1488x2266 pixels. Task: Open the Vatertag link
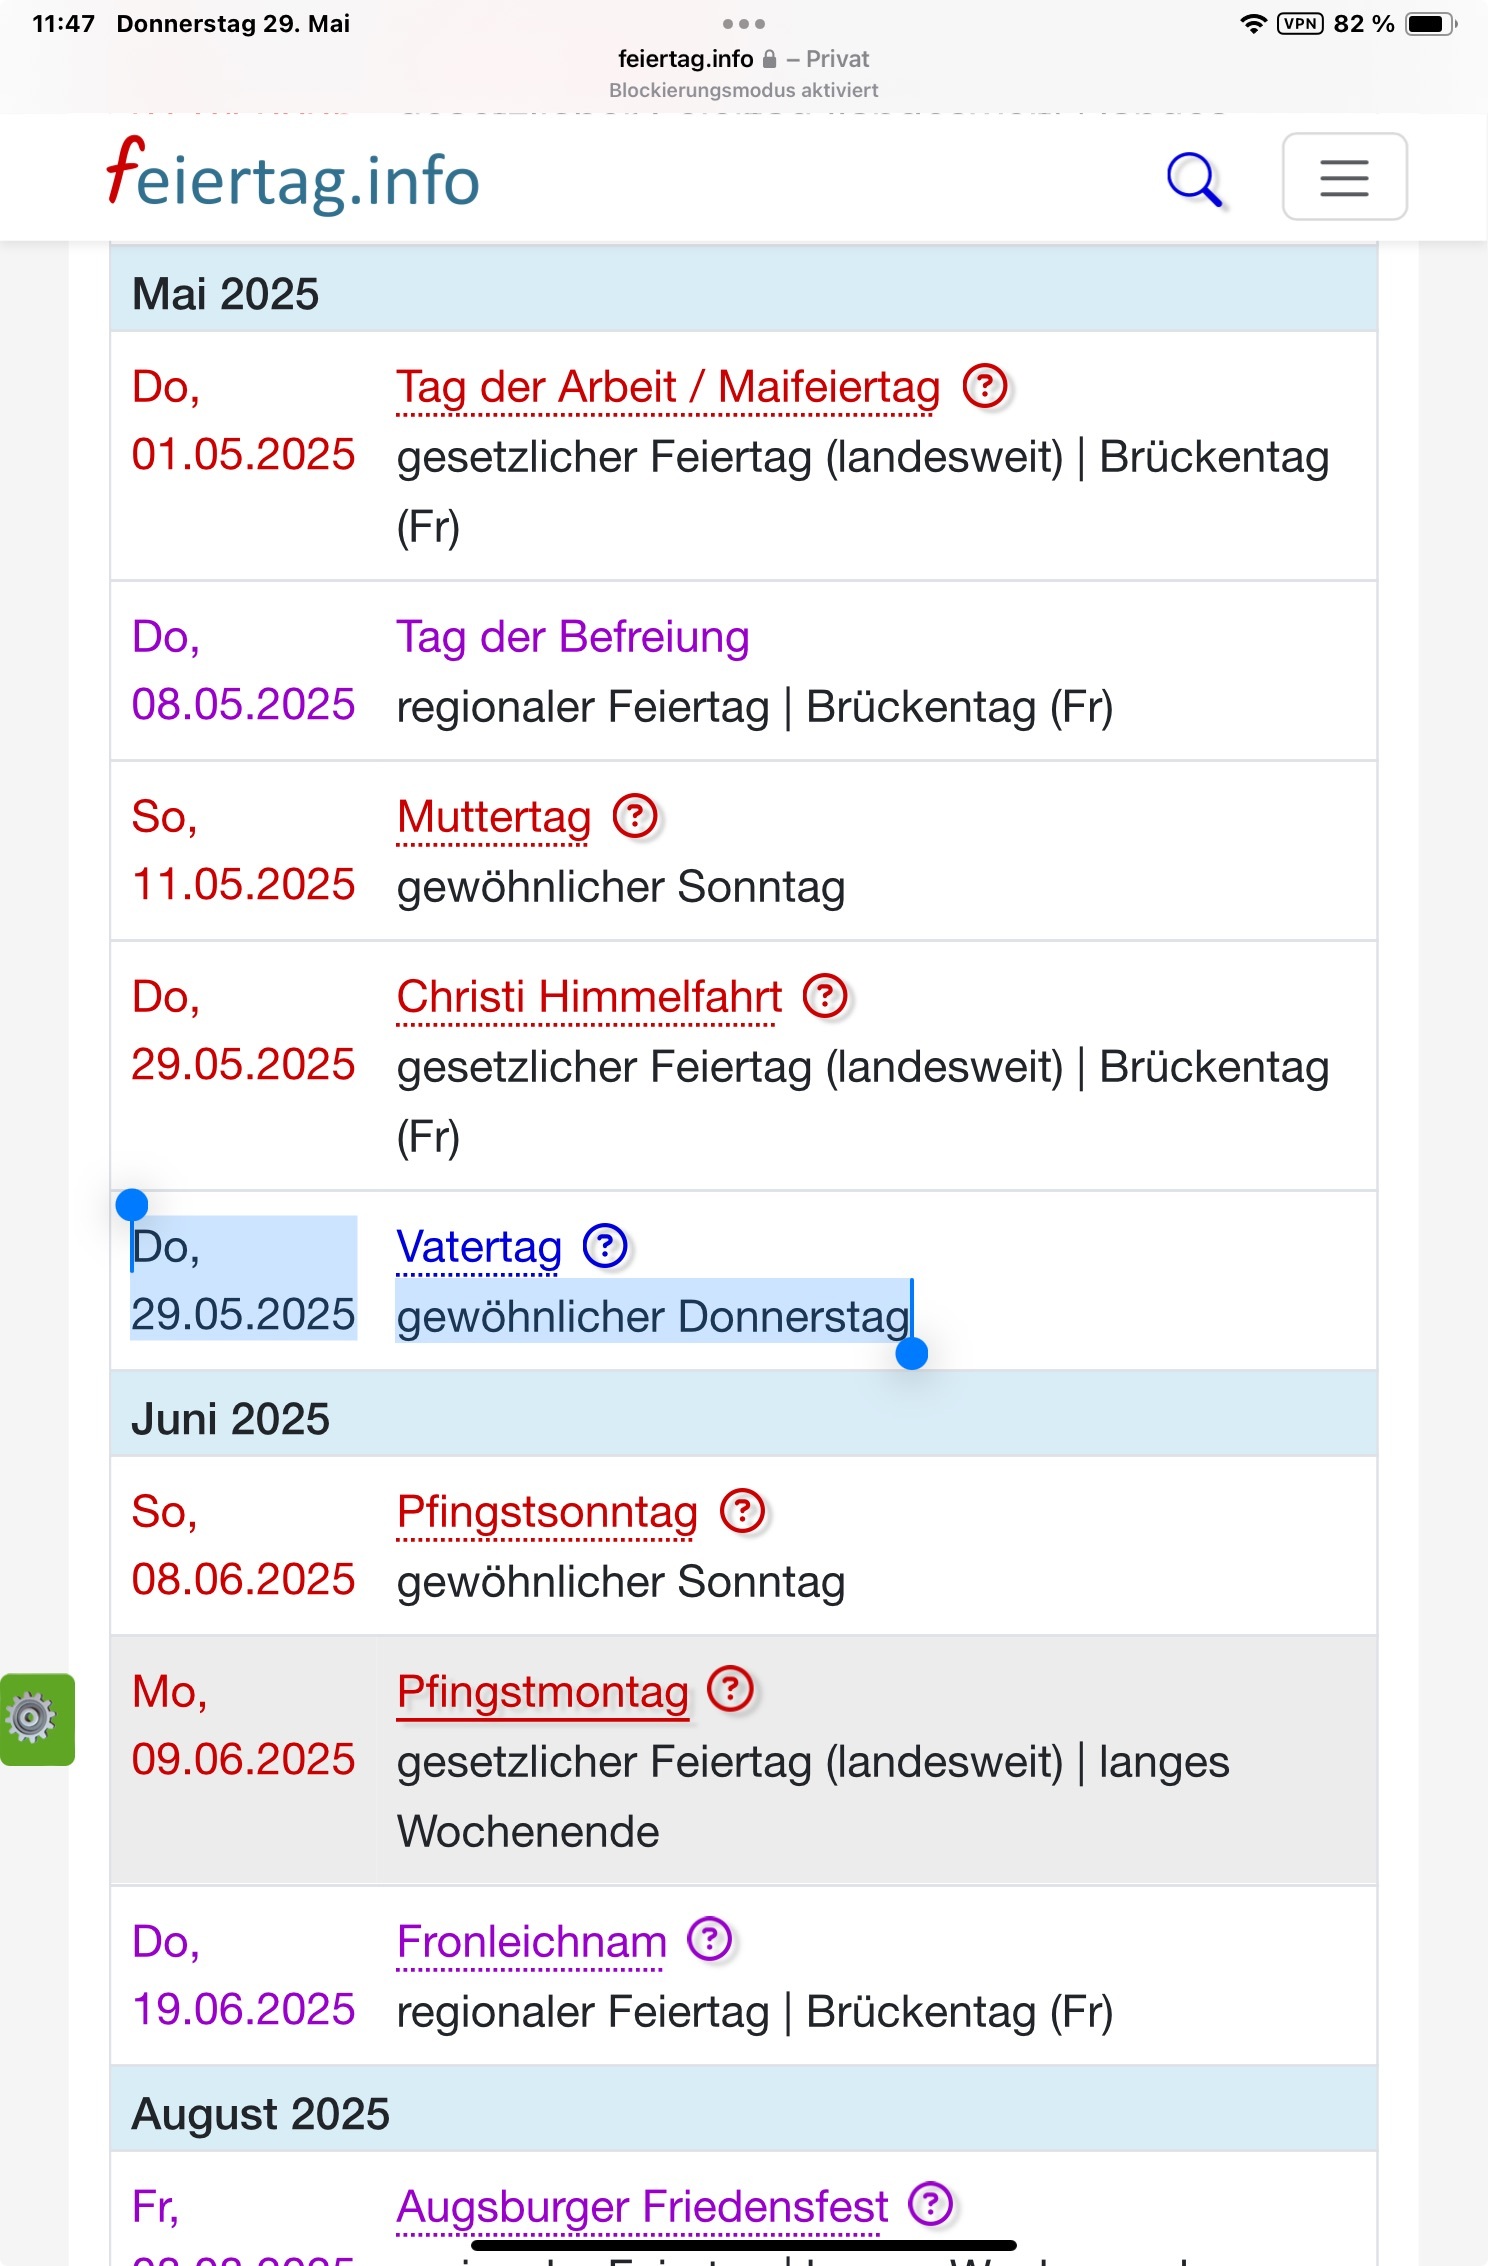click(x=479, y=1247)
